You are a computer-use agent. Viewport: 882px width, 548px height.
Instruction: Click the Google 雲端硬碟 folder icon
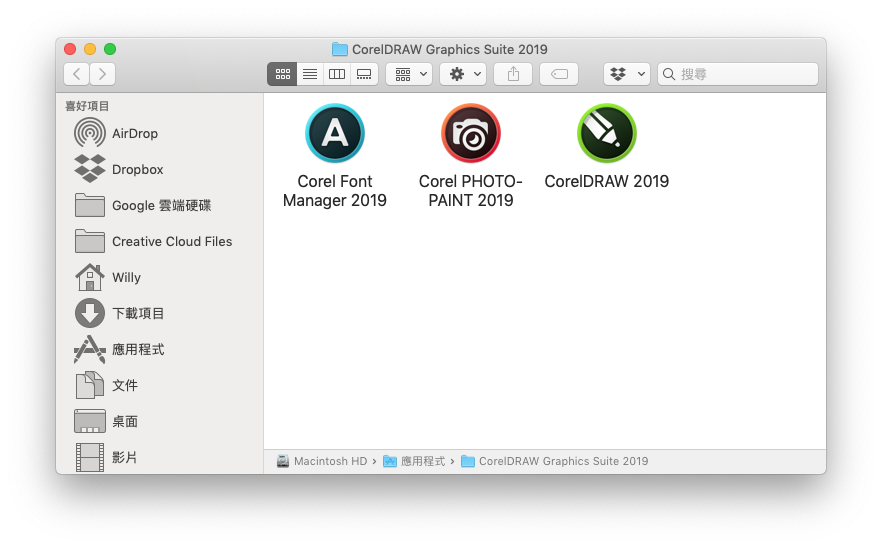[89, 205]
